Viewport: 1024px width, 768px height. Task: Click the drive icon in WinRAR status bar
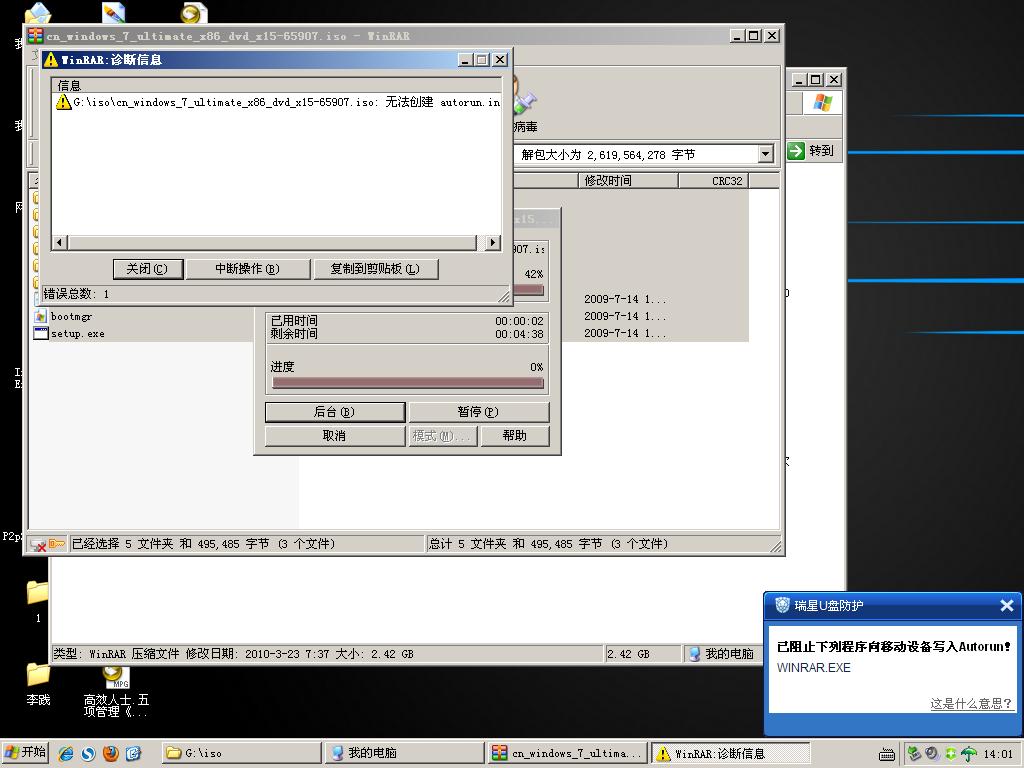(x=38, y=544)
